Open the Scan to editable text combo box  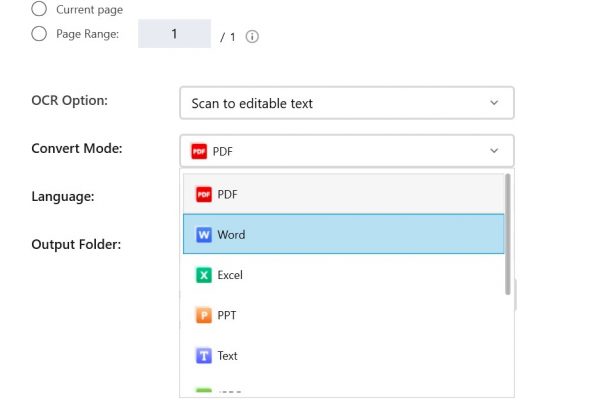[x=347, y=103]
